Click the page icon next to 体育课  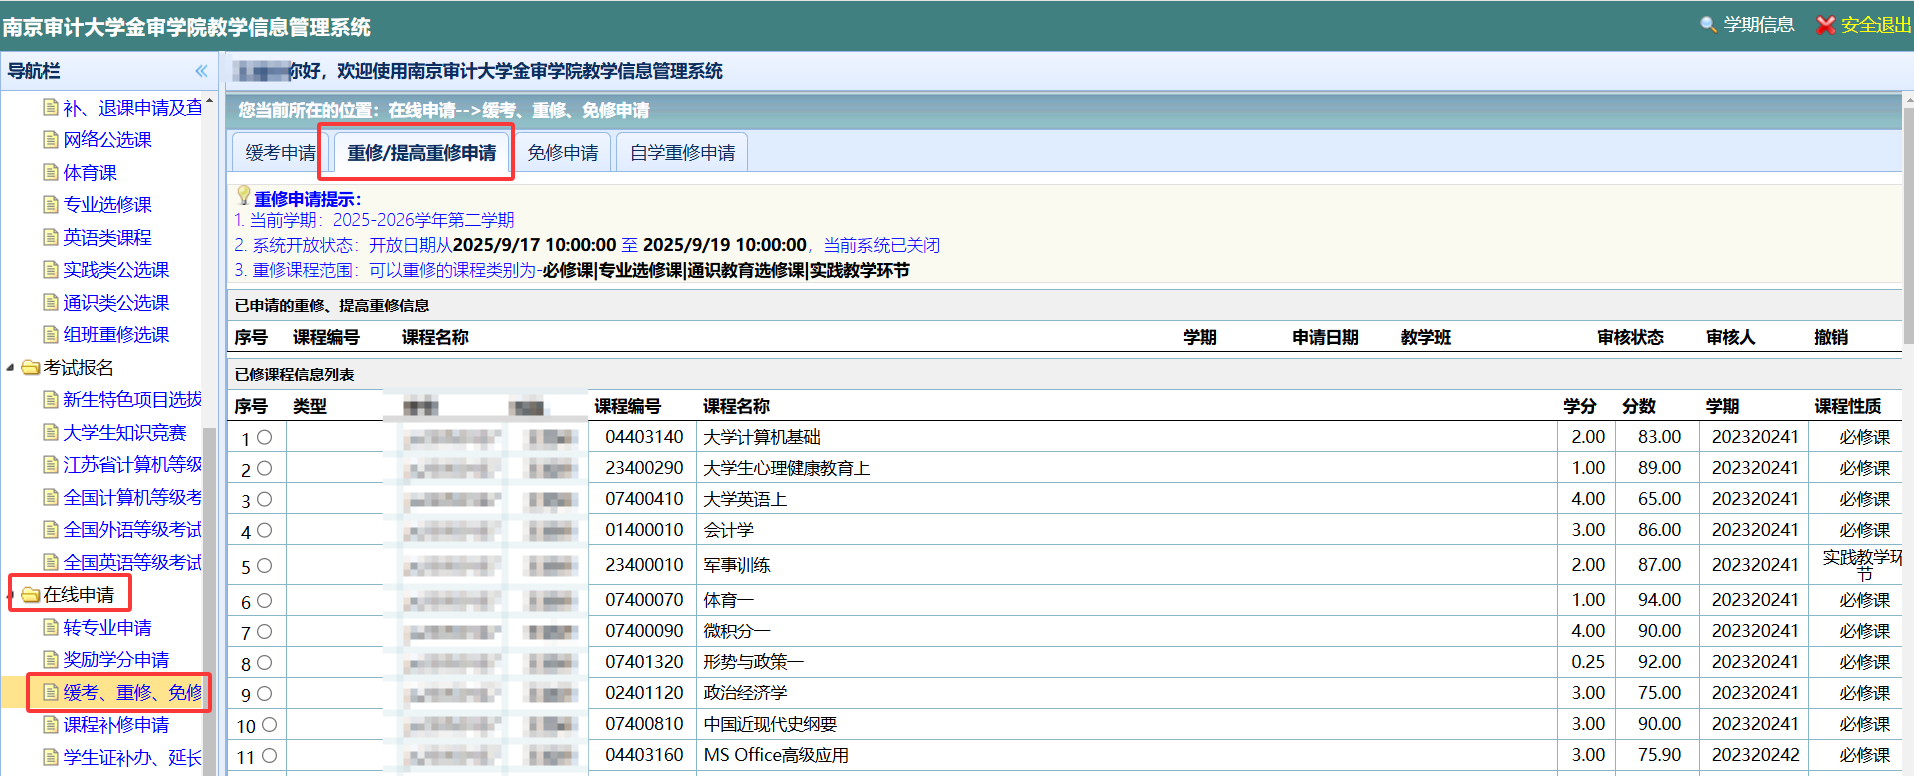(51, 172)
